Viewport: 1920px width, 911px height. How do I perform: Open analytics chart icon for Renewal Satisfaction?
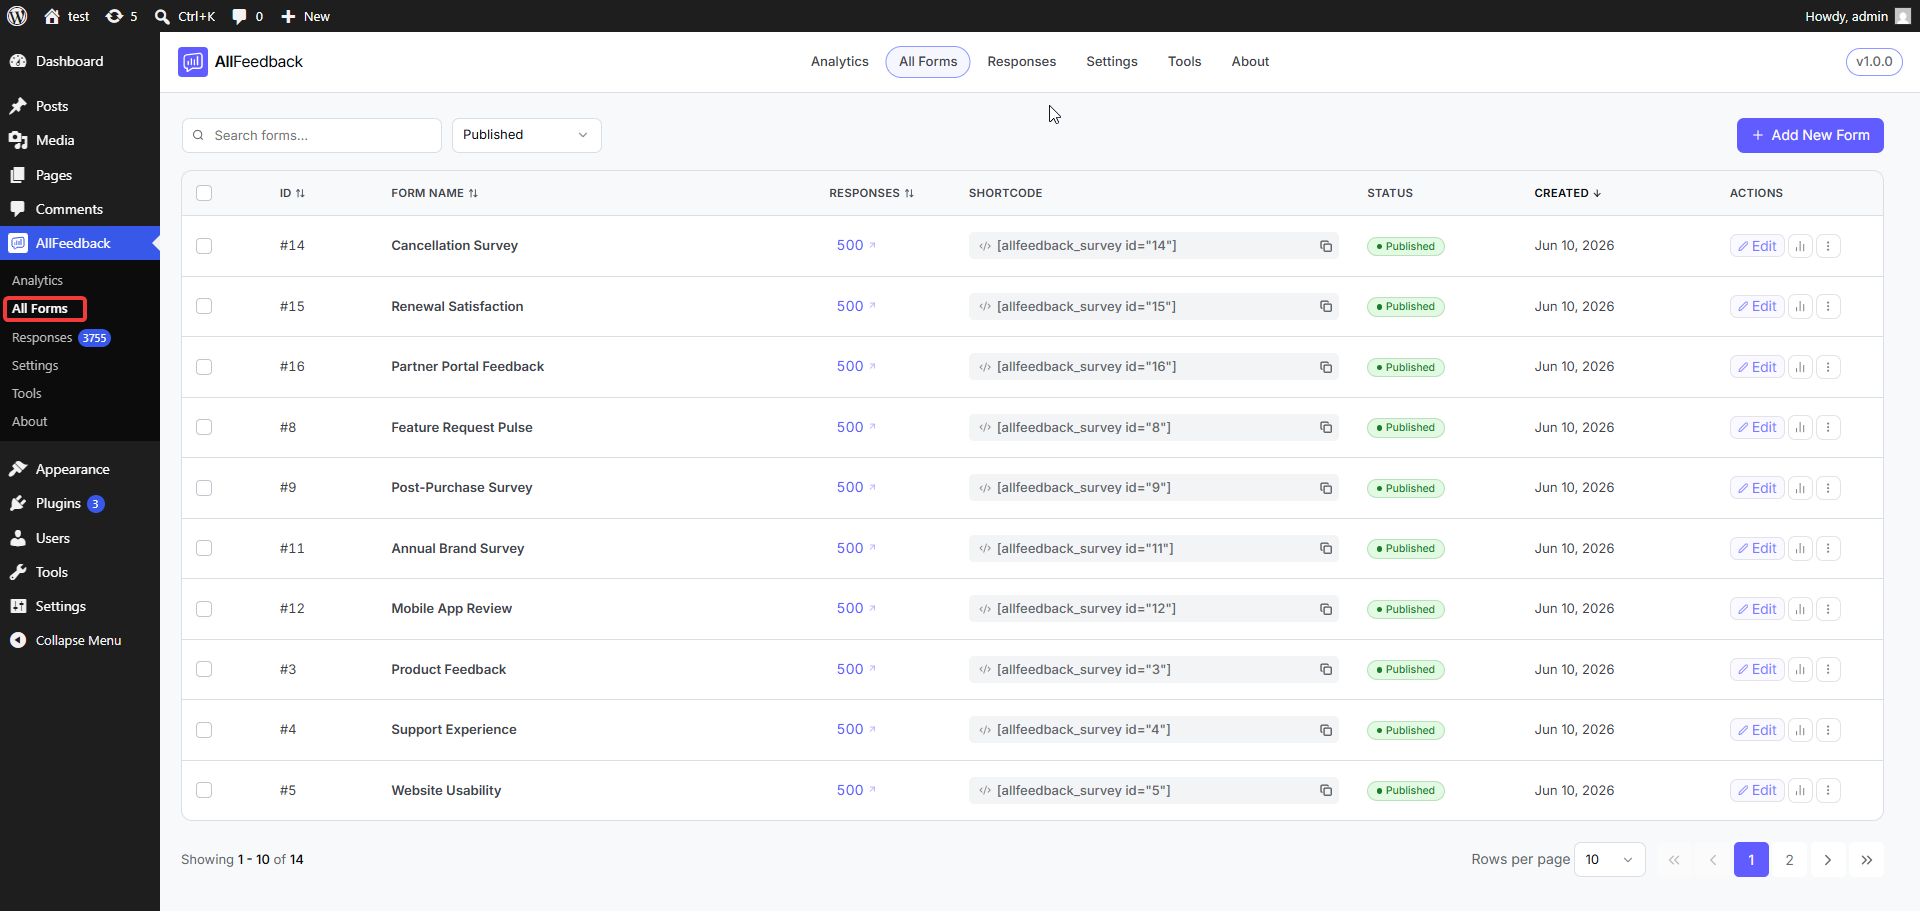1800,307
